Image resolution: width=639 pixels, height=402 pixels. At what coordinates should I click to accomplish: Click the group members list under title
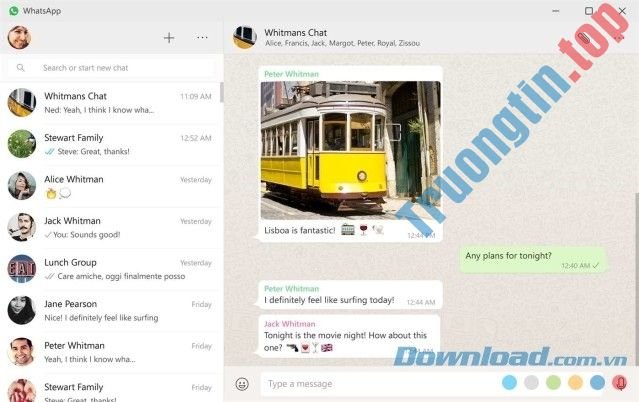(342, 43)
